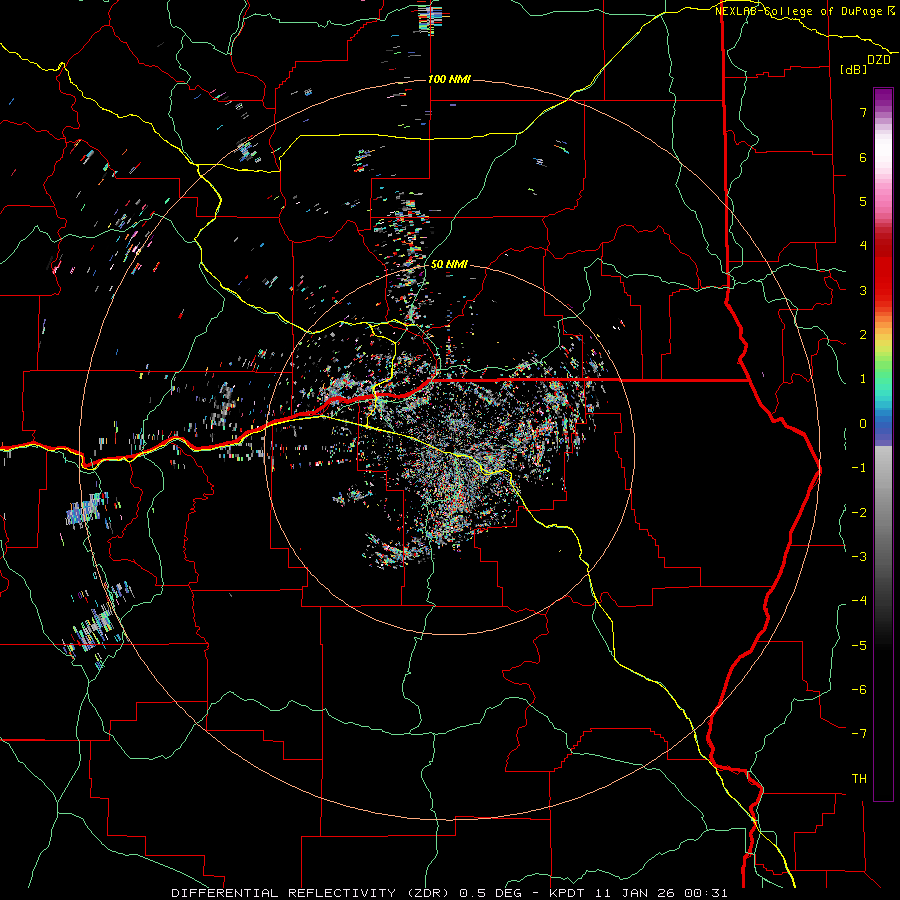Click the -3 value on the dB scale

tap(859, 556)
